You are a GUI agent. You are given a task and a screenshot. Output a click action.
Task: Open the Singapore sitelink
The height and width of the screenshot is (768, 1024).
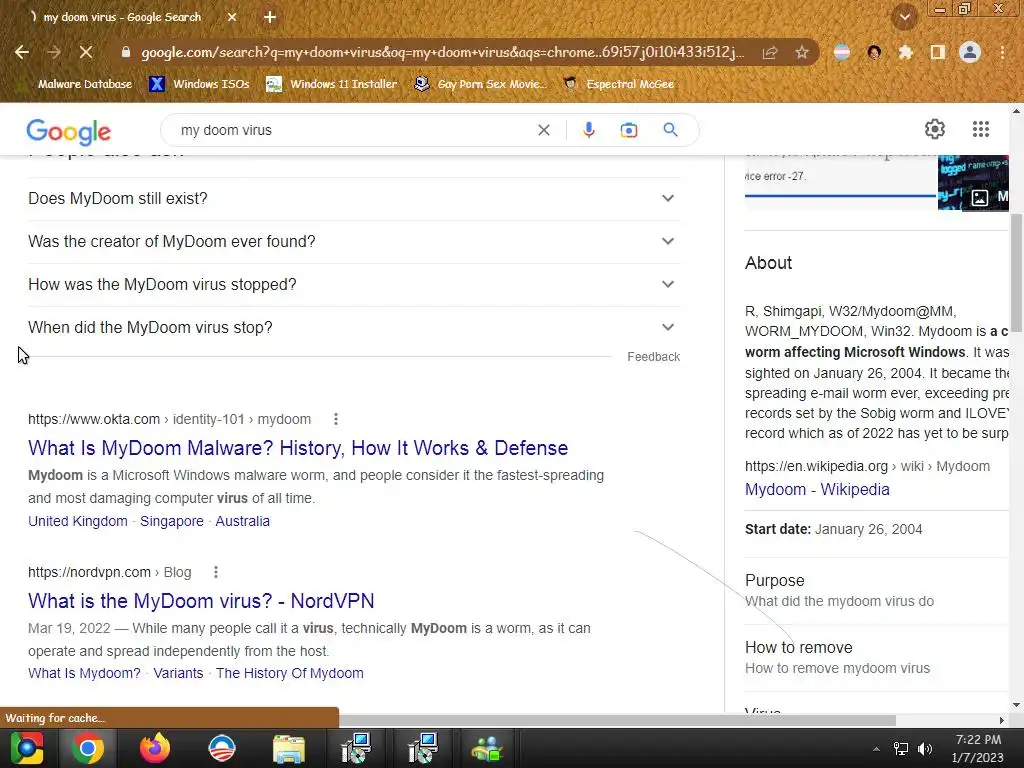click(172, 521)
